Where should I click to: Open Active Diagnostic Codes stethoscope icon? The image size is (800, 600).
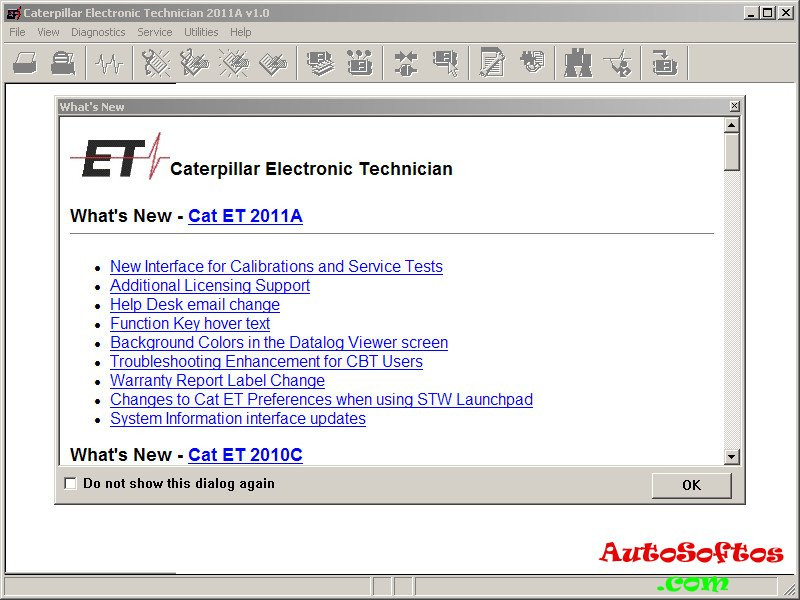(155, 63)
